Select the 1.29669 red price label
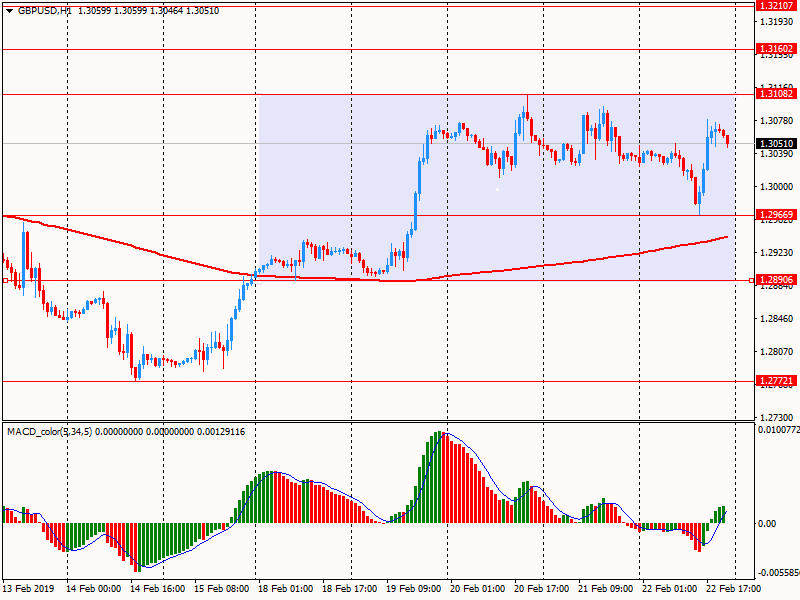Image resolution: width=800 pixels, height=600 pixels. 776,215
